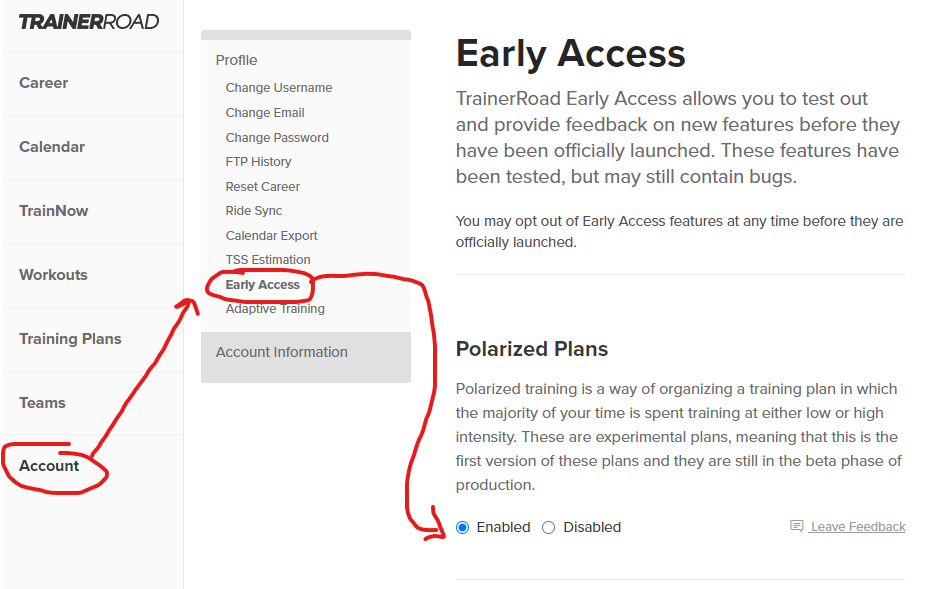Viewport: 934px width, 589px height.
Task: Click the TrainerRoad logo
Action: [89, 21]
